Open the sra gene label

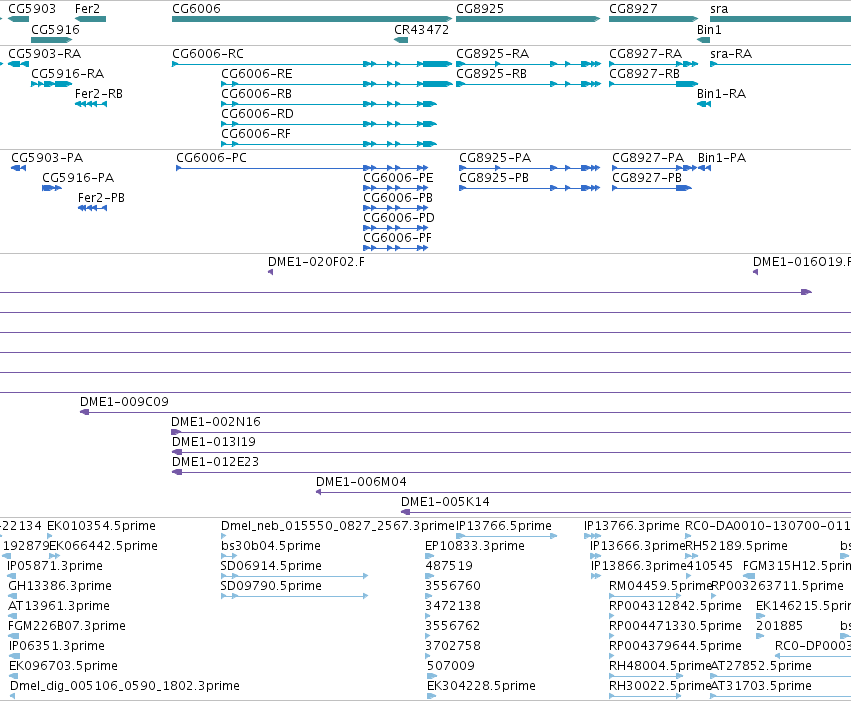pos(719,9)
